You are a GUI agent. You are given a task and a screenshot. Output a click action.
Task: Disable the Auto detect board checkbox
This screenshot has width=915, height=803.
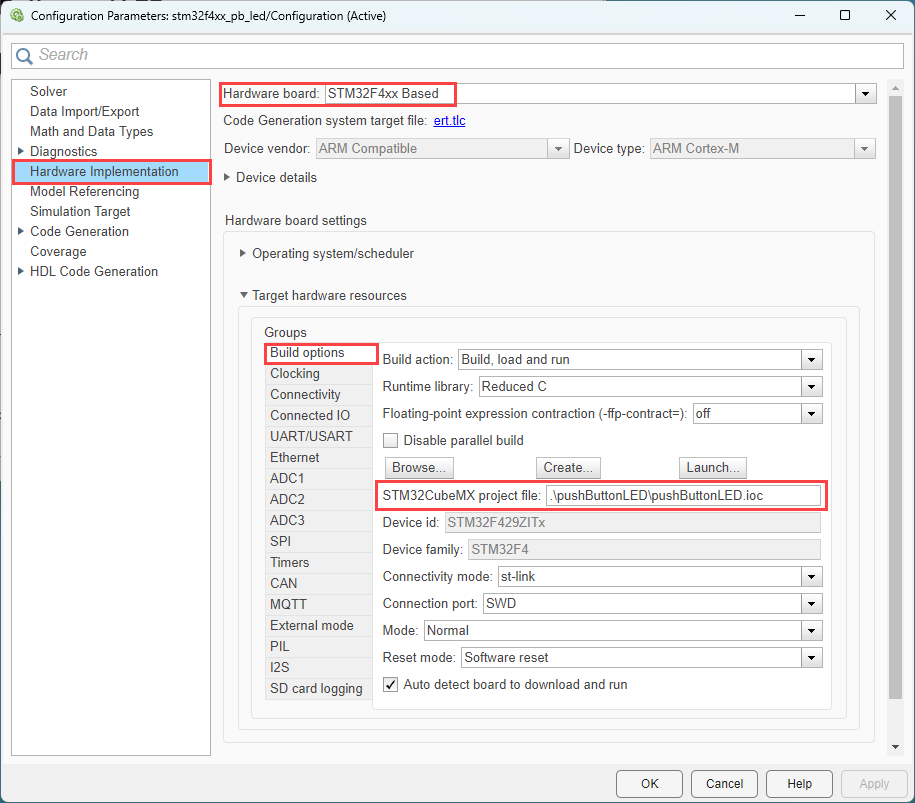pyautogui.click(x=391, y=685)
